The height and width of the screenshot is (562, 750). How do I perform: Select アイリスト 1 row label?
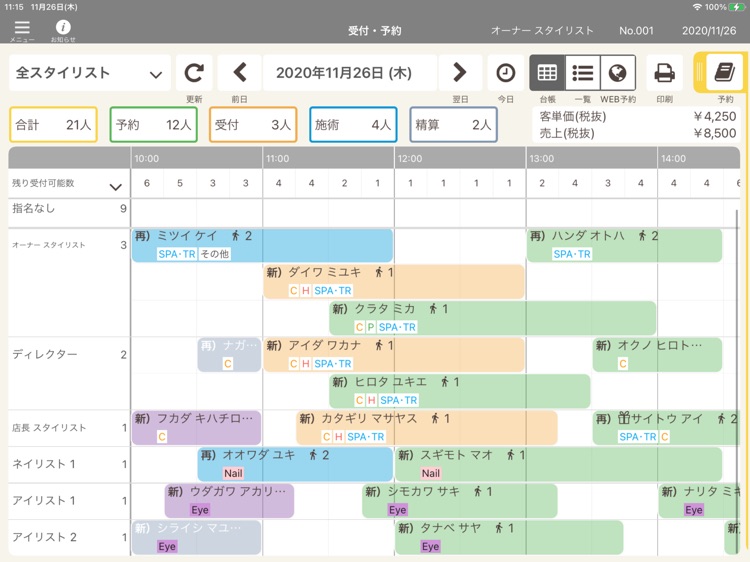(44, 500)
